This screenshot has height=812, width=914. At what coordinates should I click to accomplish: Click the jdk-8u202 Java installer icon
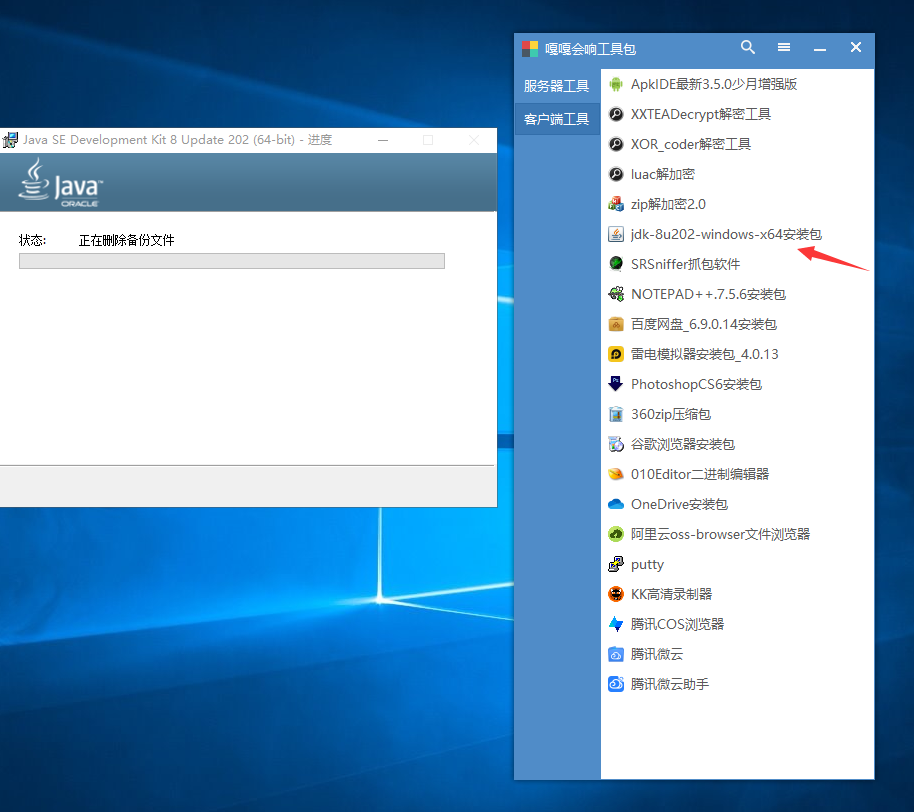[x=616, y=234]
